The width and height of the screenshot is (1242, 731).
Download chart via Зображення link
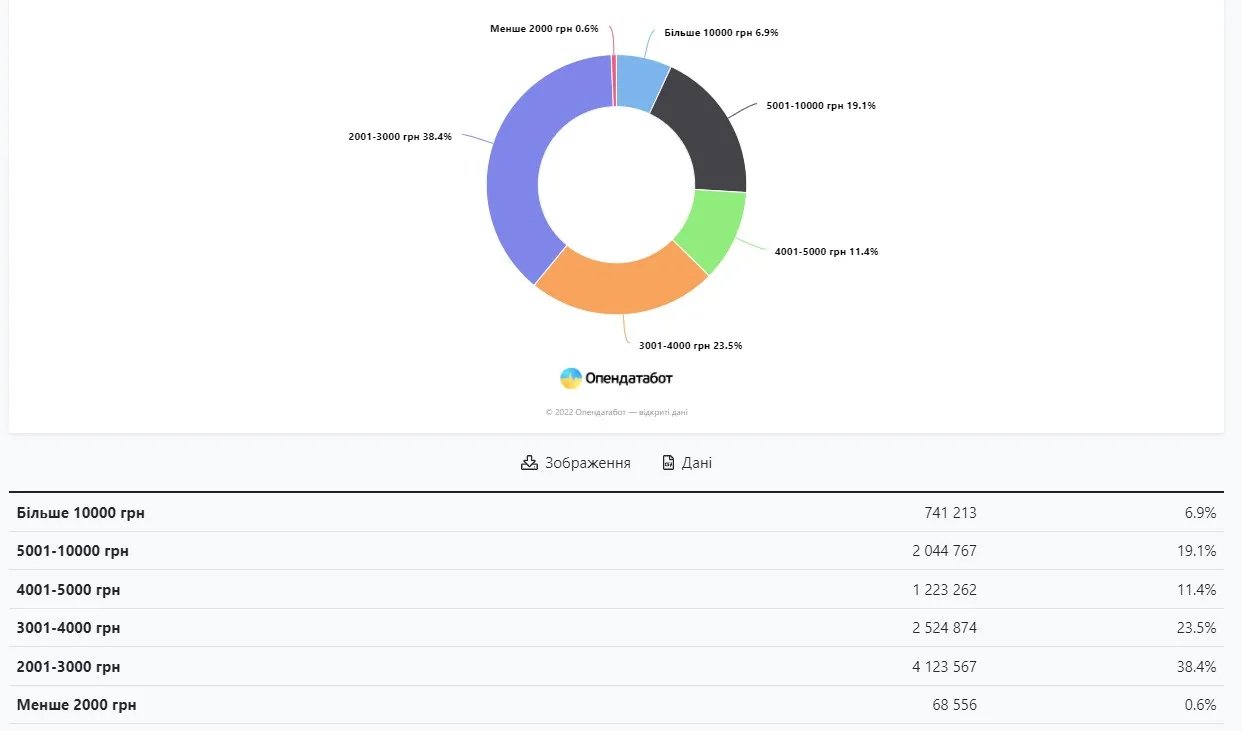(x=587, y=463)
